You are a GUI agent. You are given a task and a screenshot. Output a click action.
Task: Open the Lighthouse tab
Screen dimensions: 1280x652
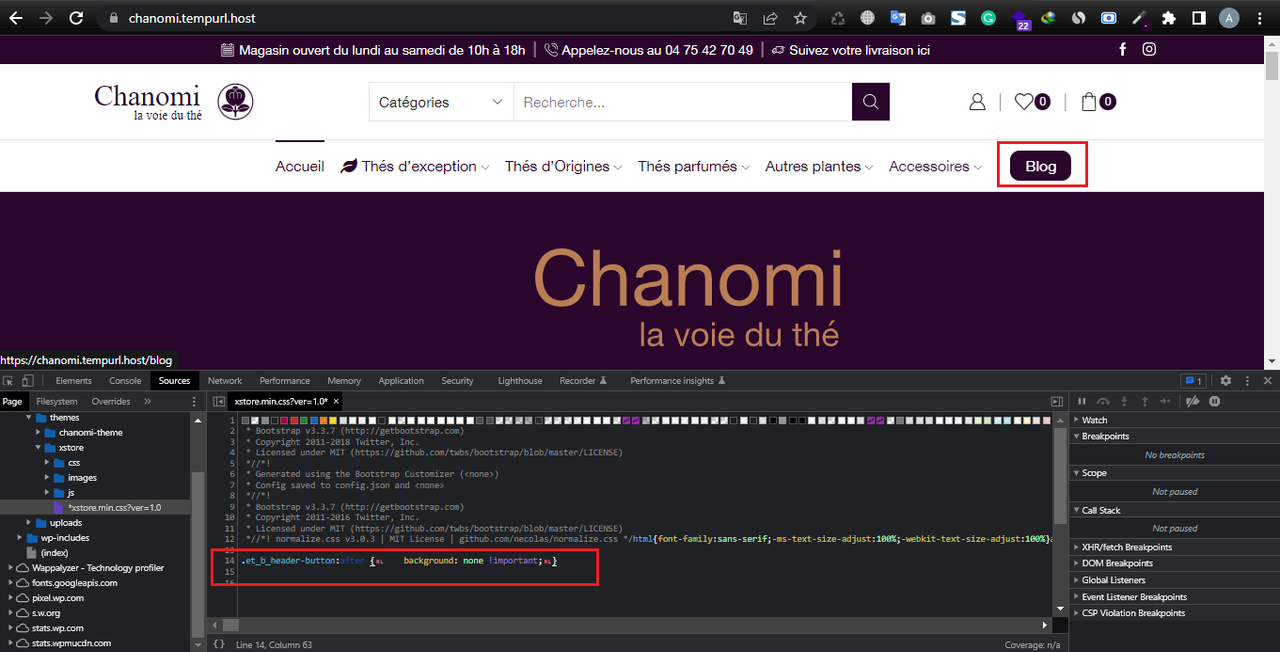(520, 381)
